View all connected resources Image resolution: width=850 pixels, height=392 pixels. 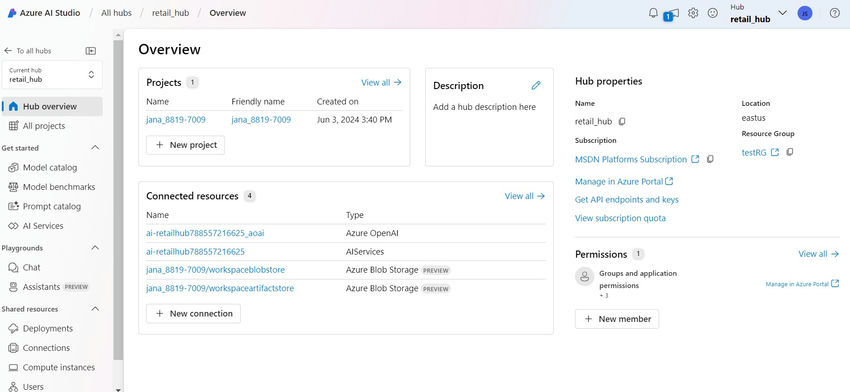pos(525,196)
